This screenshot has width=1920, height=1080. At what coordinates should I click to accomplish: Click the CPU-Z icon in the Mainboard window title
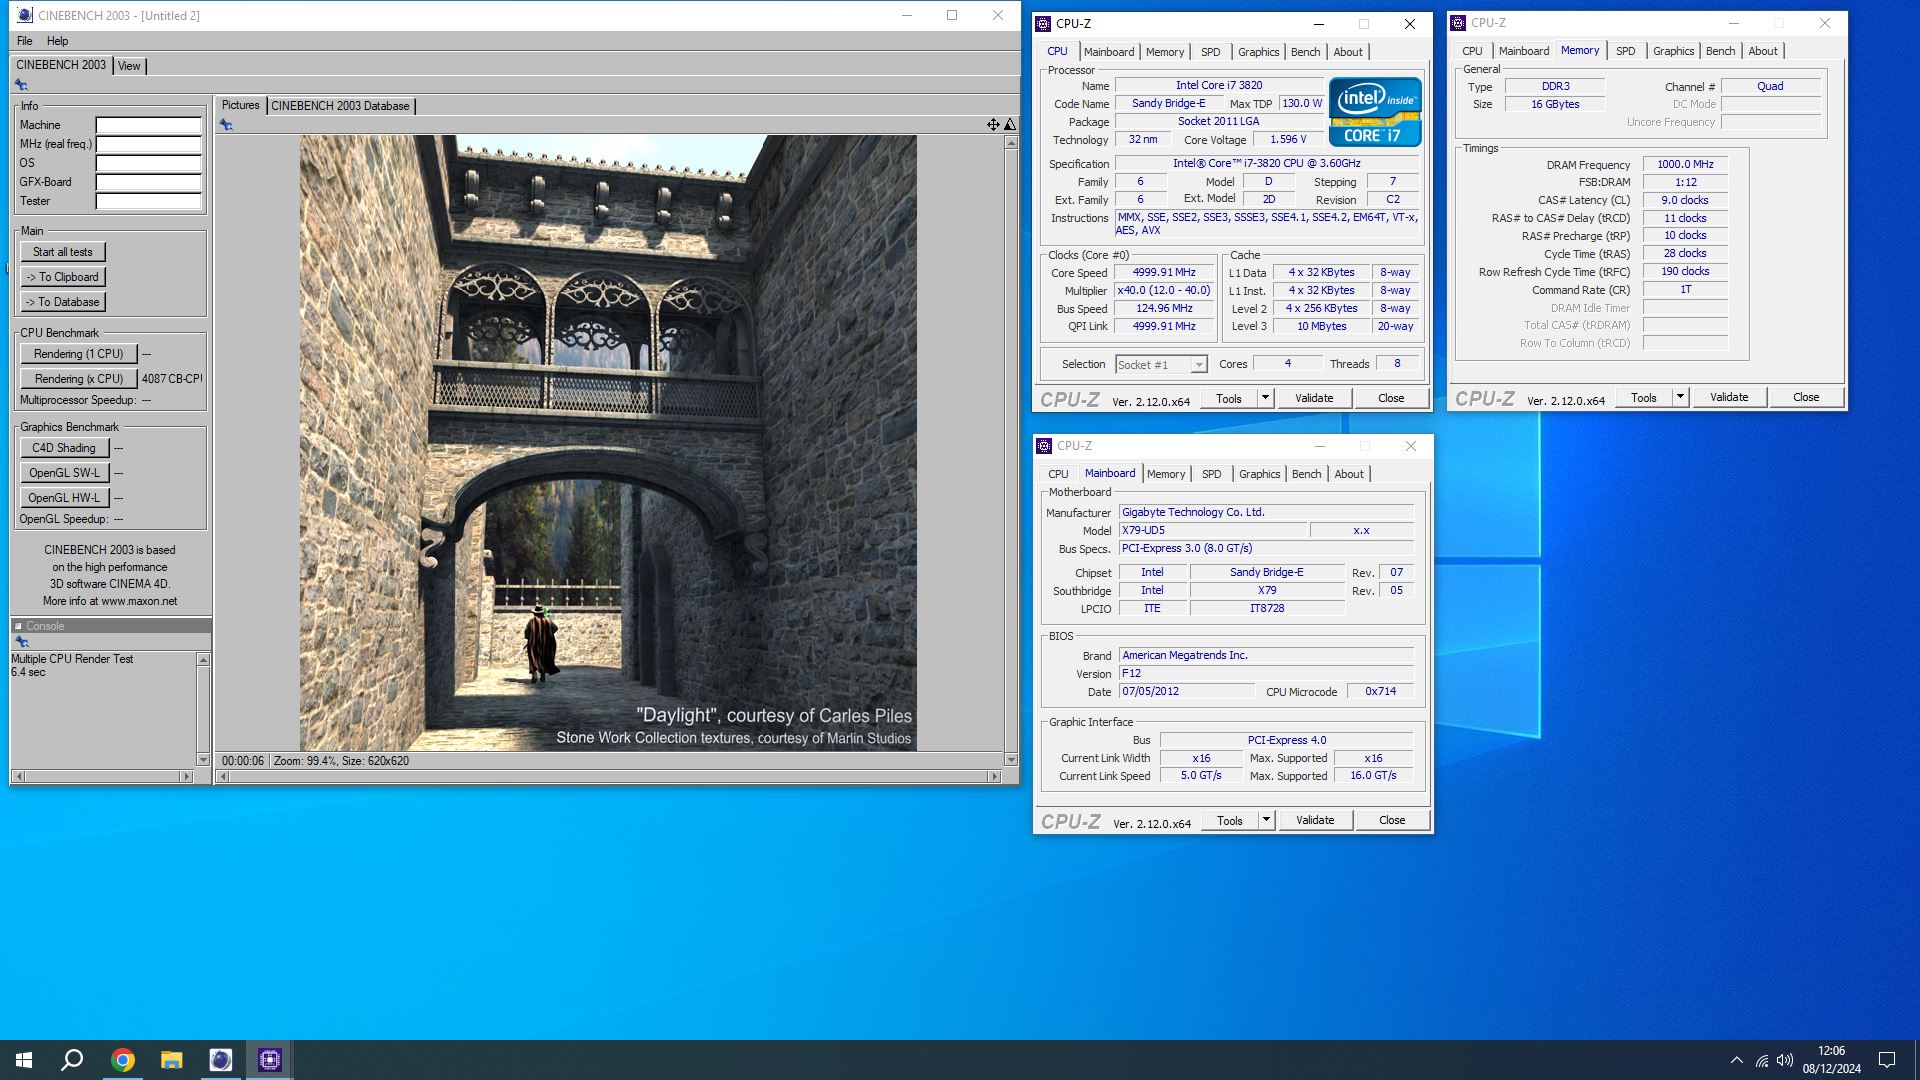1044,446
